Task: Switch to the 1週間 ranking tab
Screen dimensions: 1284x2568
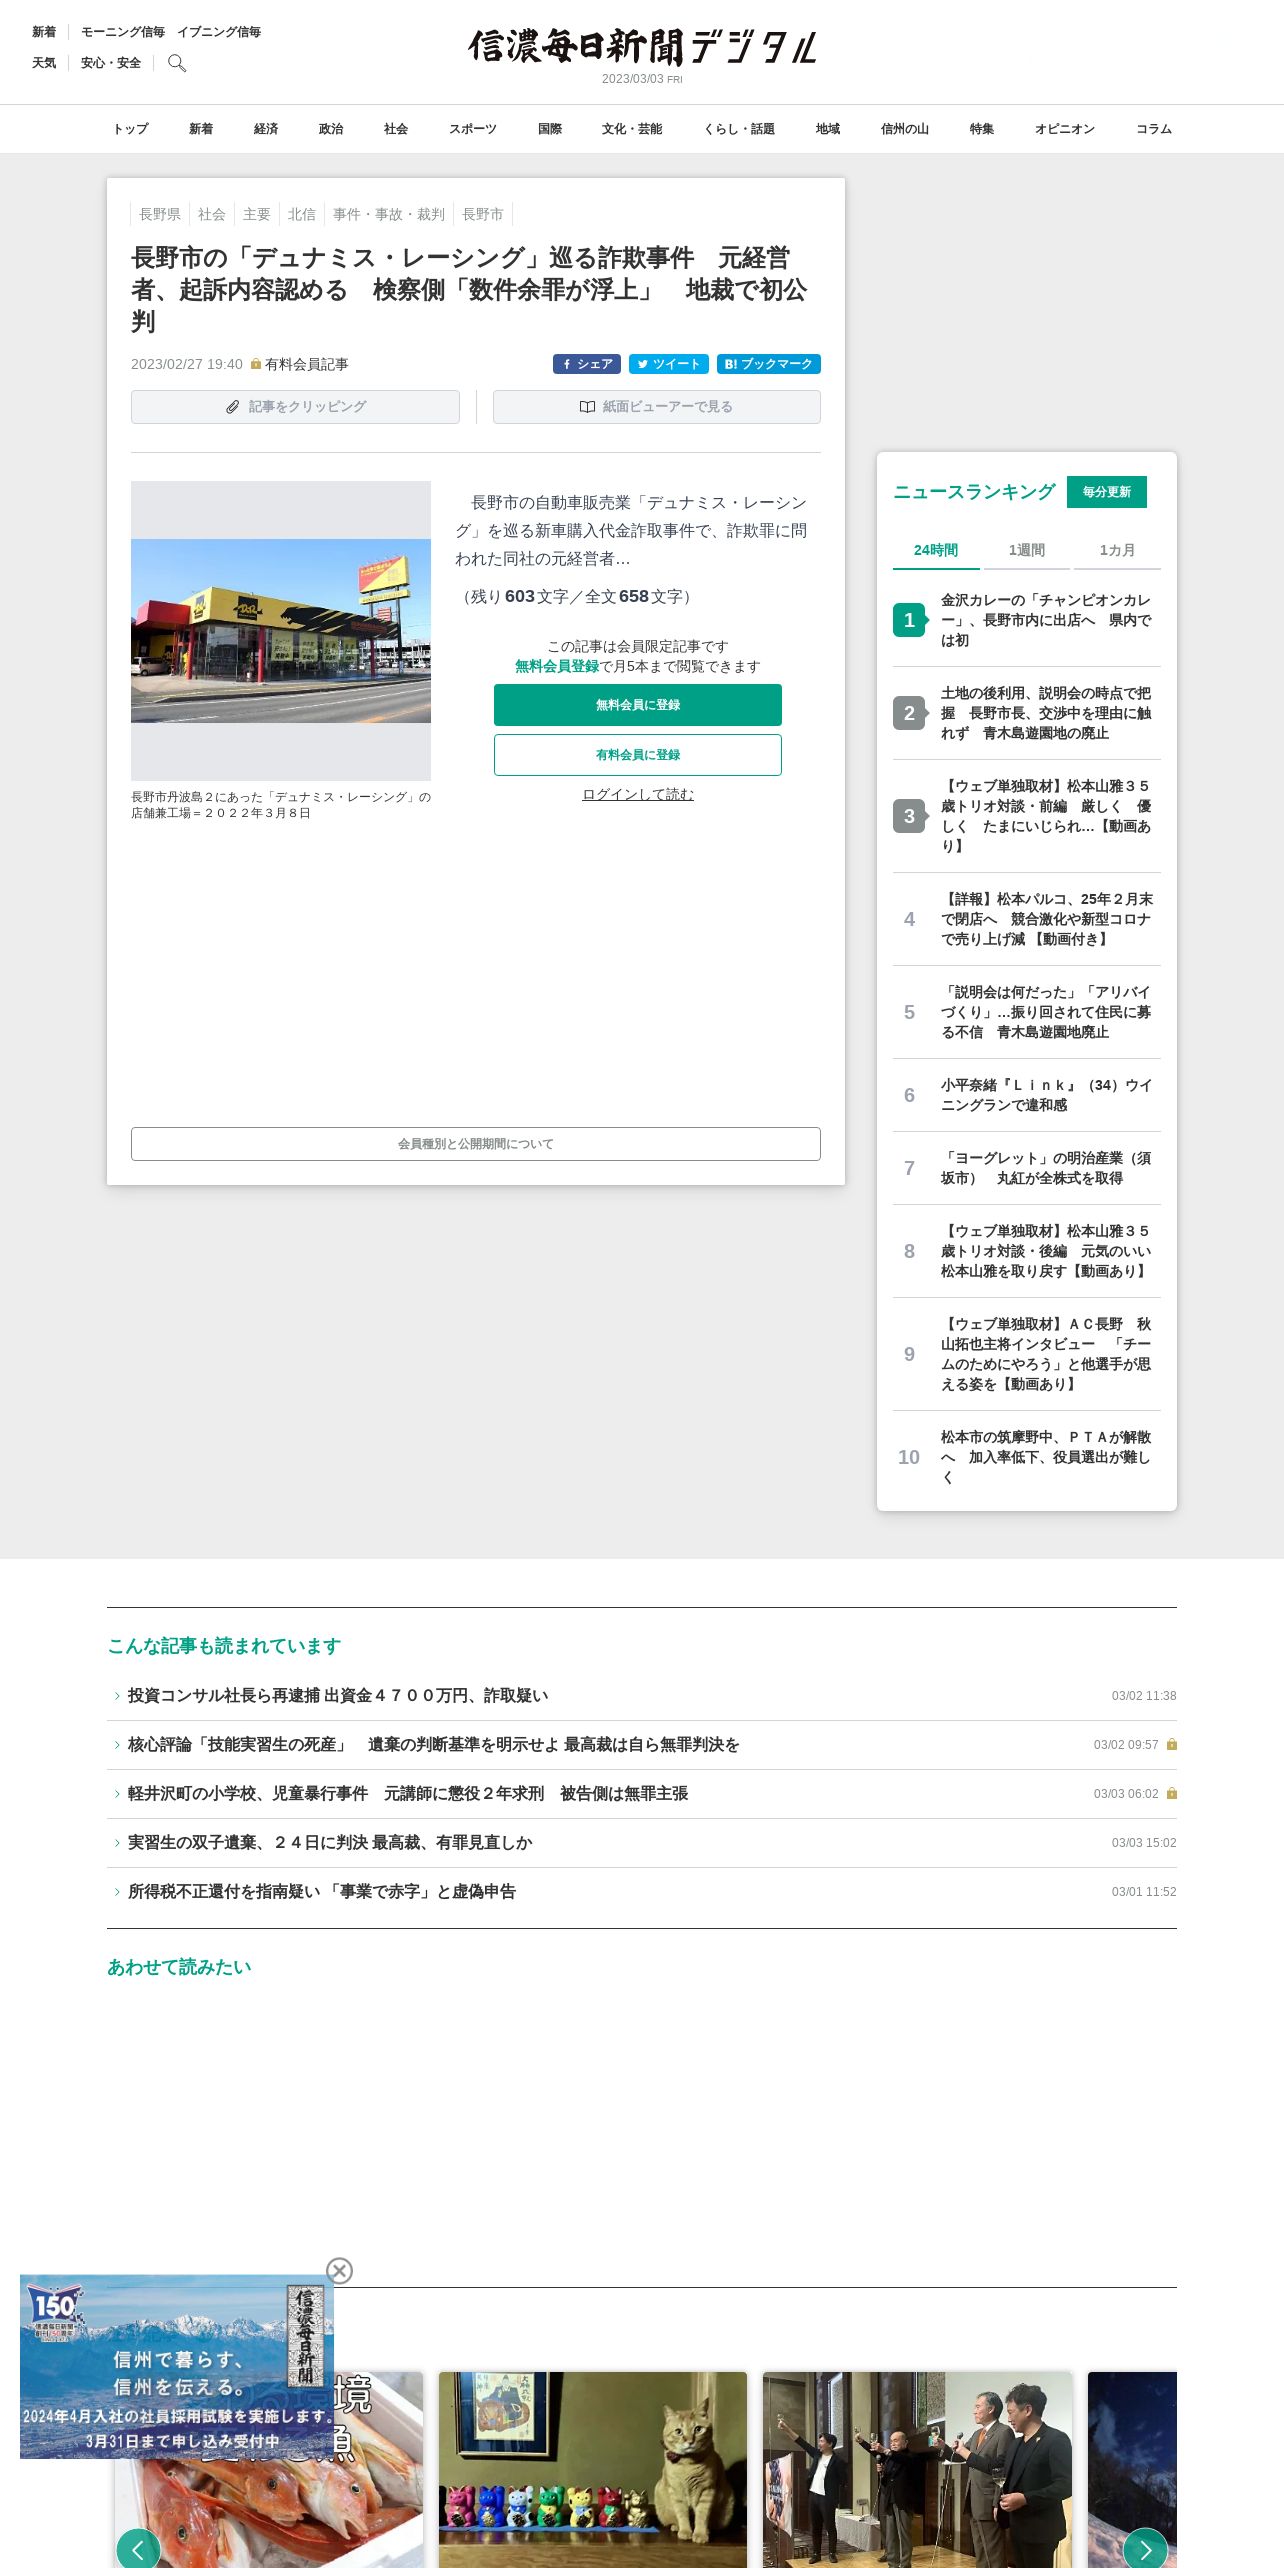Action: [x=1026, y=550]
